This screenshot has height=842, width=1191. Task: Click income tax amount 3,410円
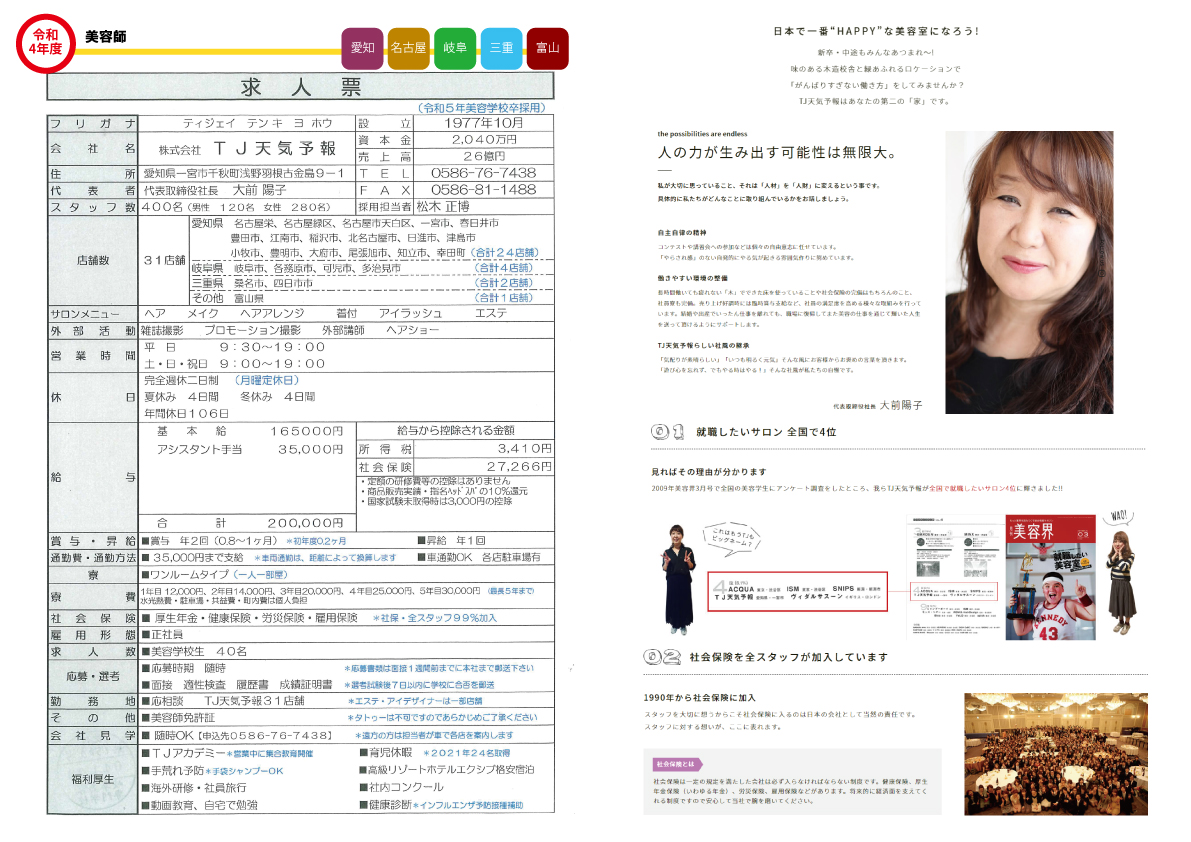(x=524, y=449)
